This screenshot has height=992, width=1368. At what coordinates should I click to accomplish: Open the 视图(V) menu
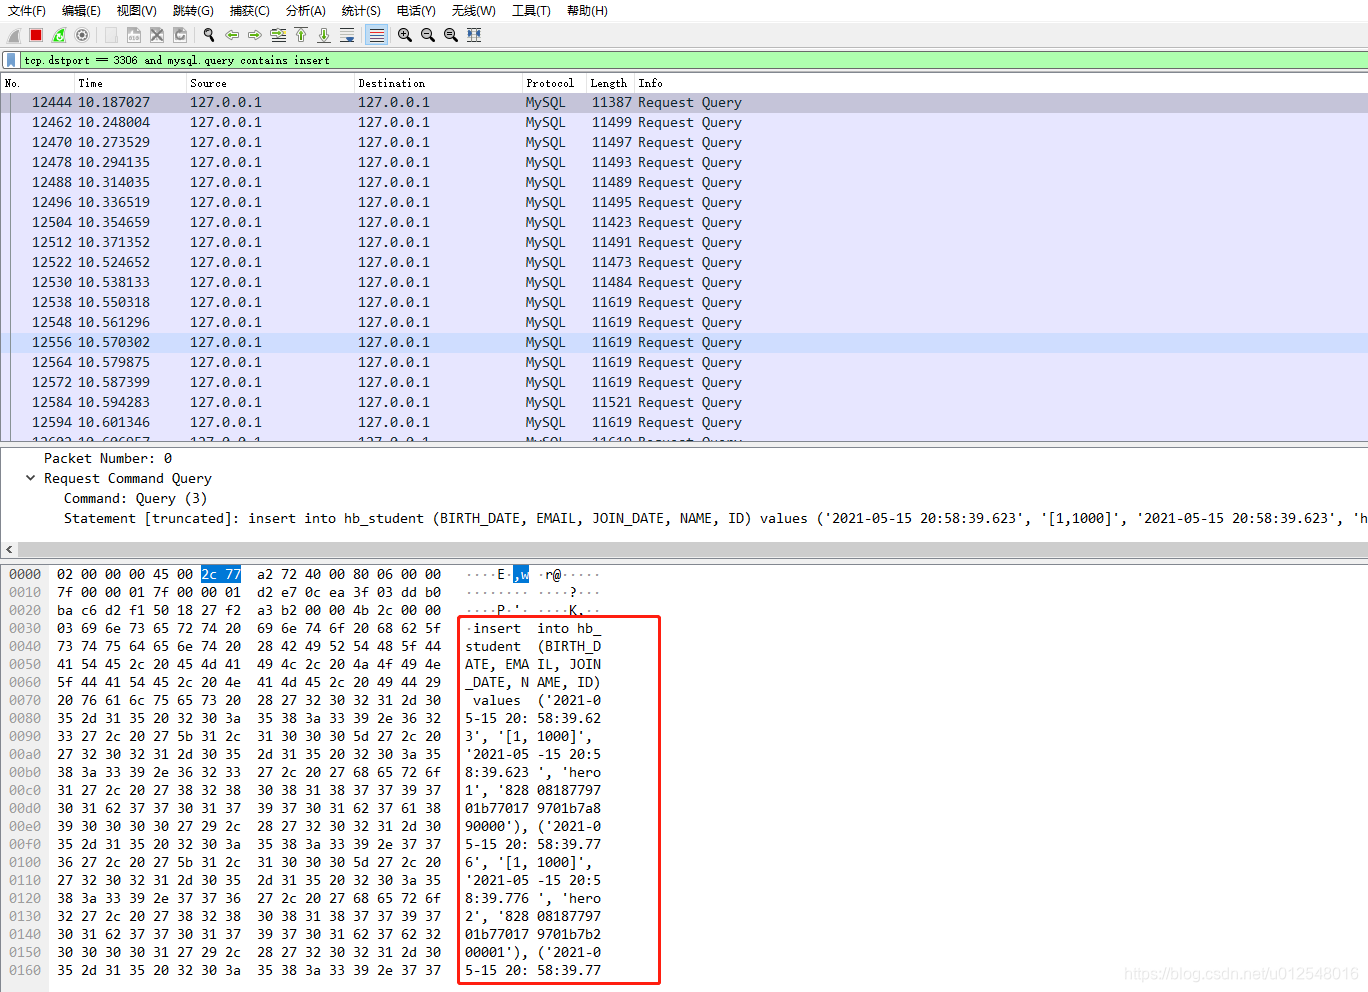click(136, 11)
